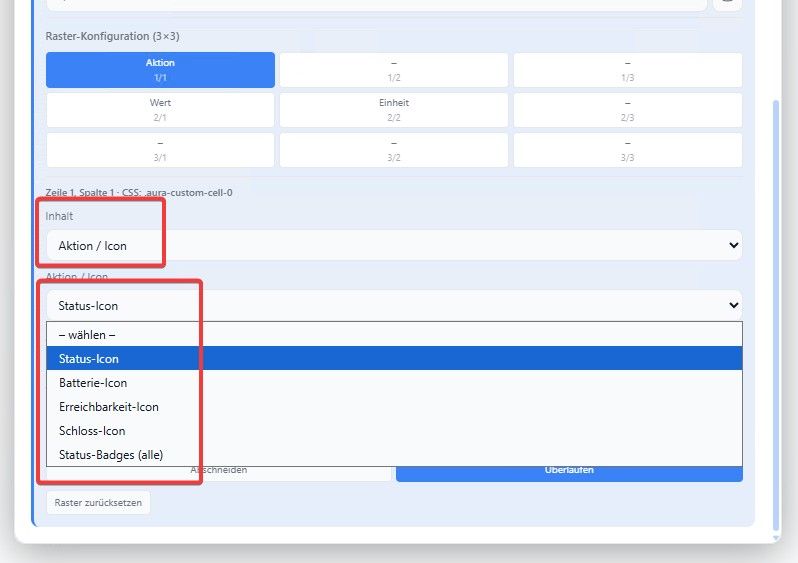The width and height of the screenshot is (798, 563).
Task: Click the Inhalt label
Action: (x=59, y=216)
